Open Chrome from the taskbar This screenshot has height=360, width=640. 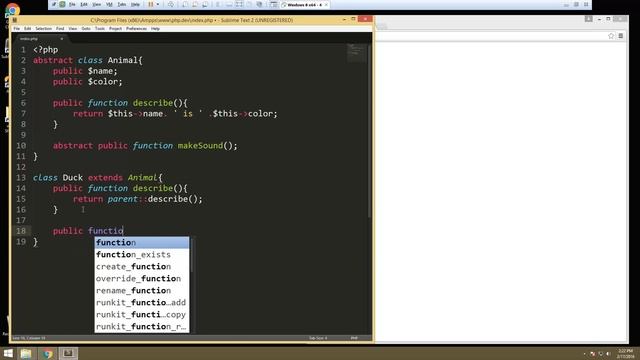point(47,353)
